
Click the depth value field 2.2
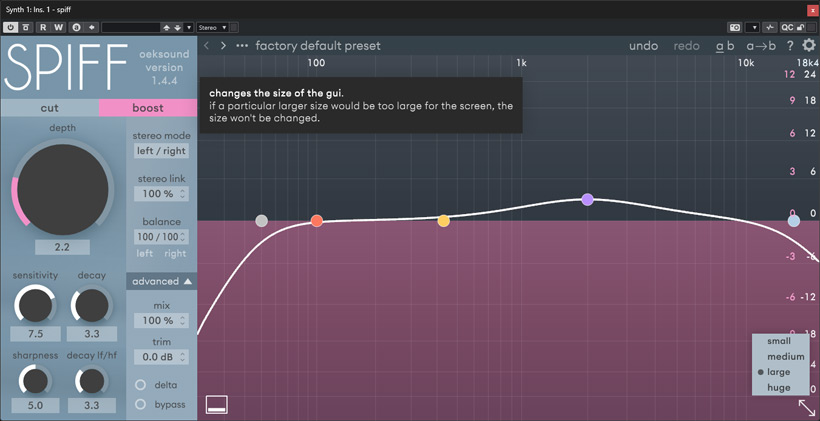click(62, 247)
